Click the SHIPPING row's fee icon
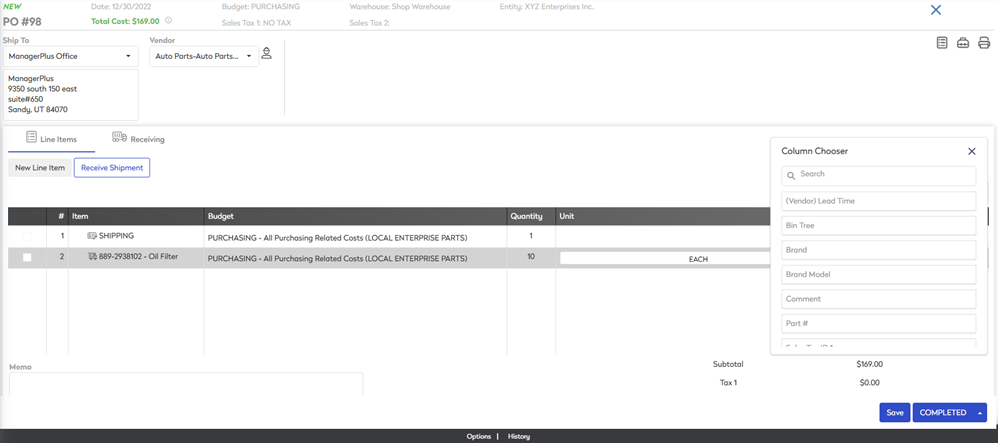999x443 pixels. pos(92,236)
